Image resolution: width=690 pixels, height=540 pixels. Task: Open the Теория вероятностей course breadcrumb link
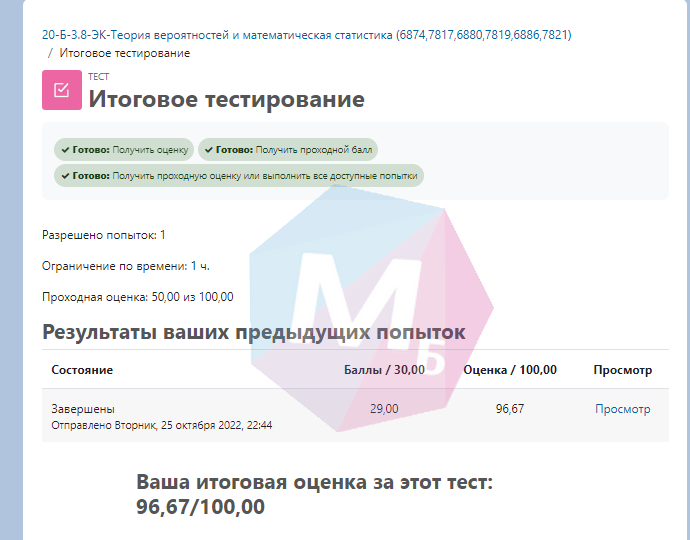point(306,35)
